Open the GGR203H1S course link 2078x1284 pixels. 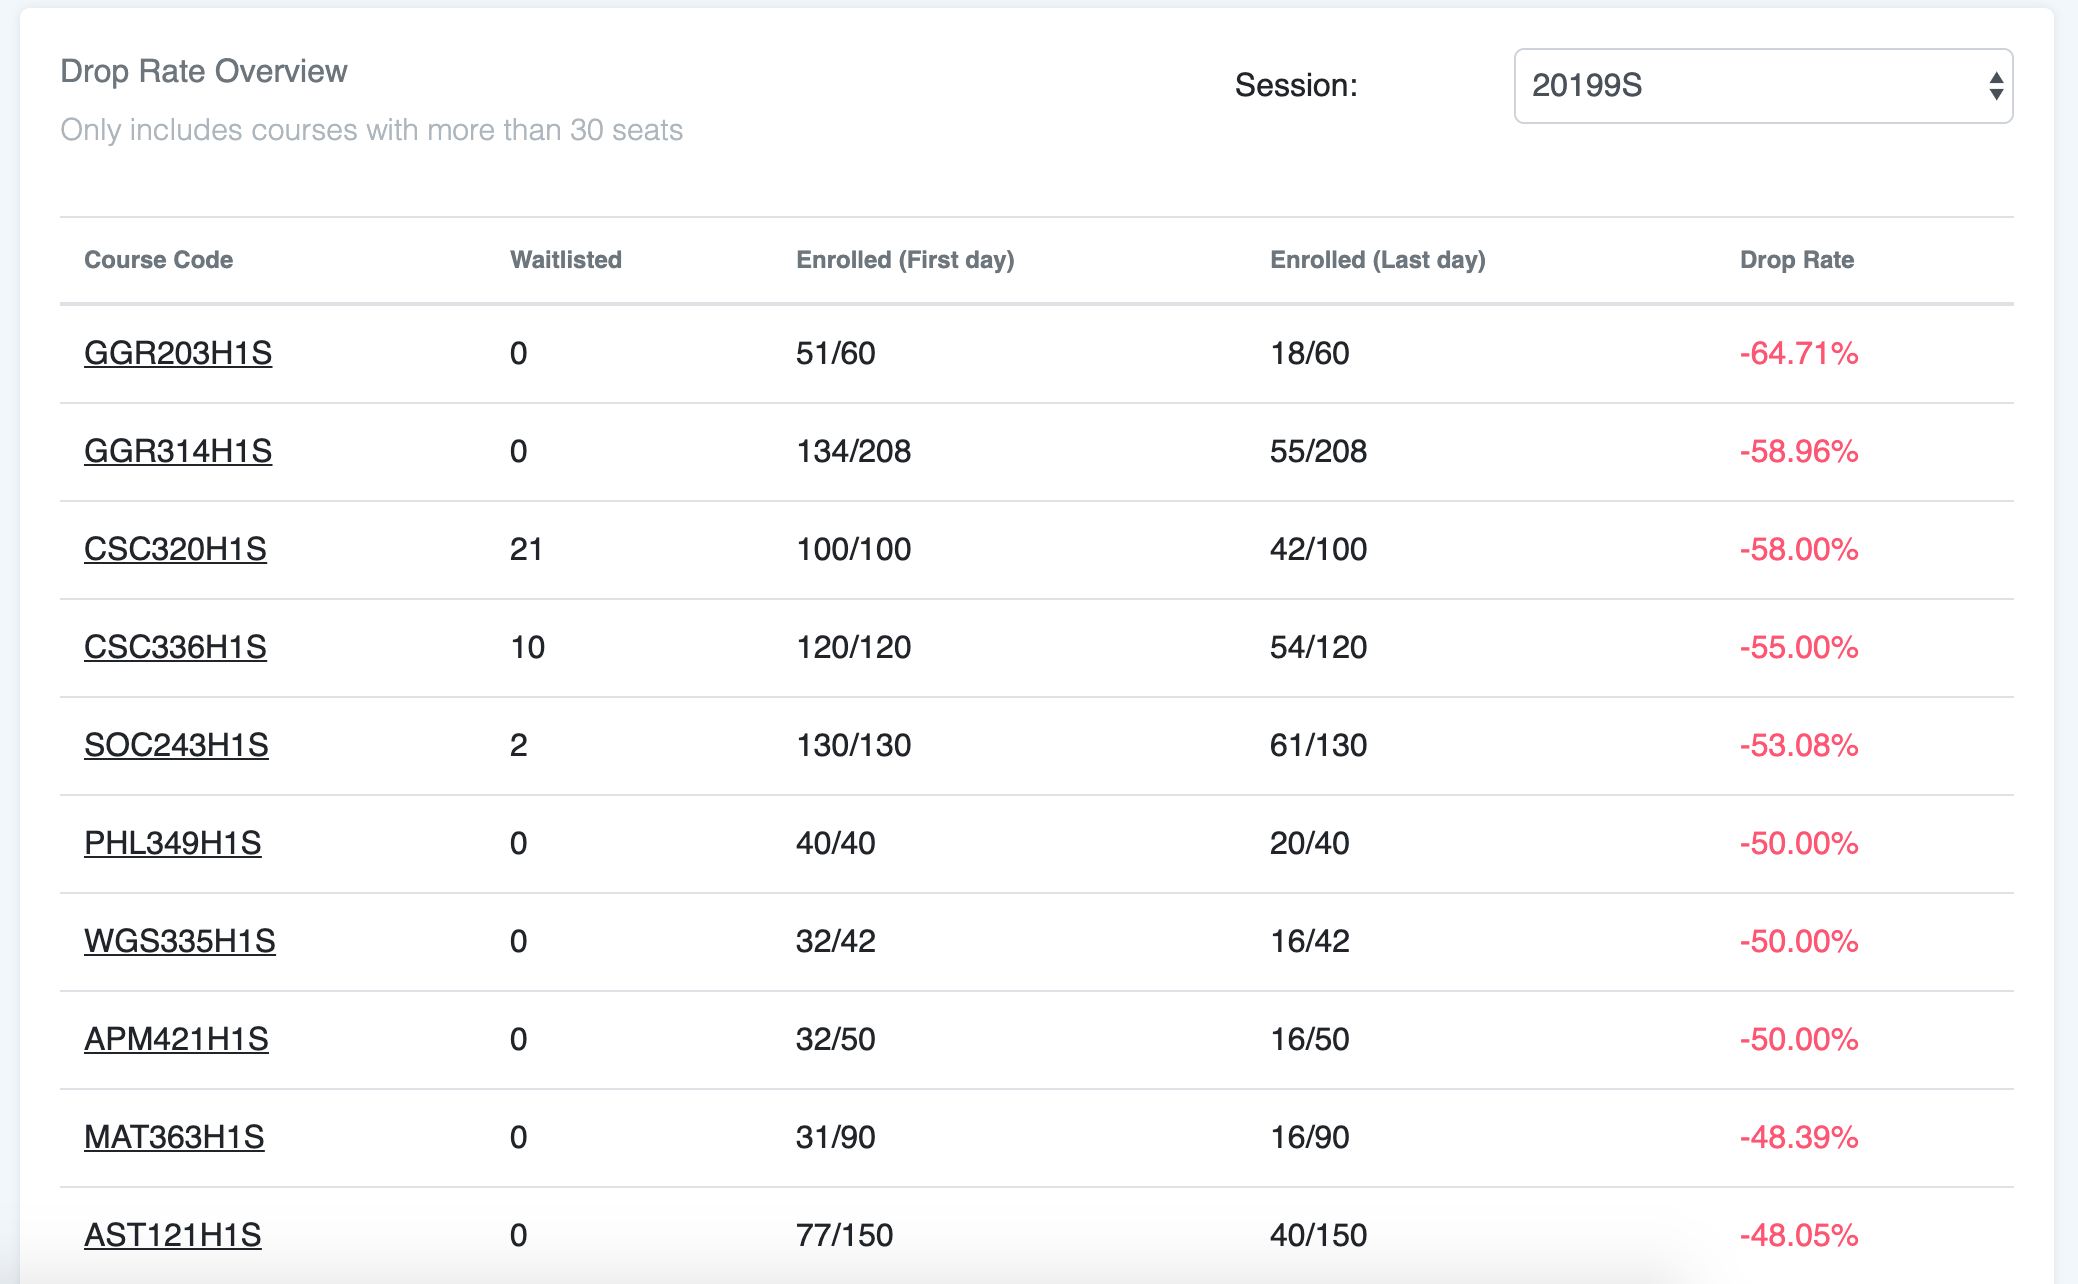[x=178, y=353]
